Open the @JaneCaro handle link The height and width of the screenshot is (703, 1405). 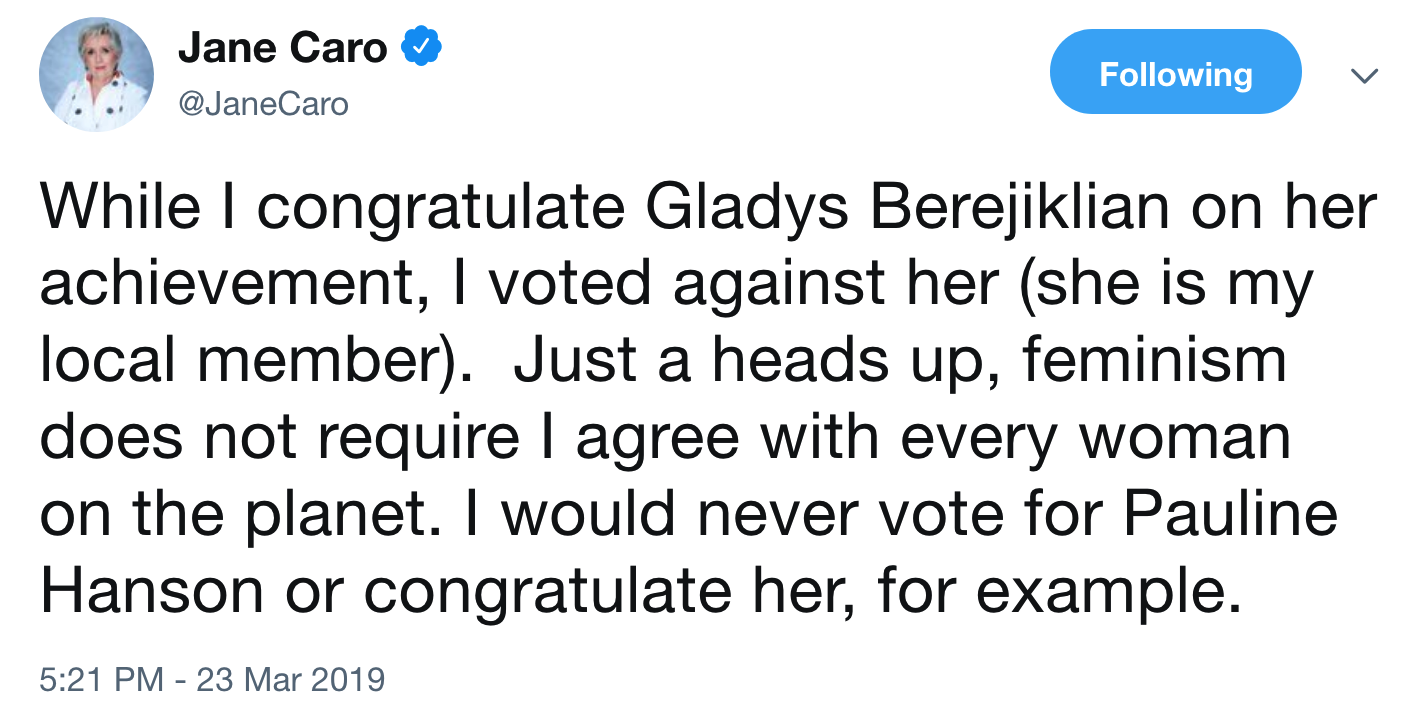point(263,103)
